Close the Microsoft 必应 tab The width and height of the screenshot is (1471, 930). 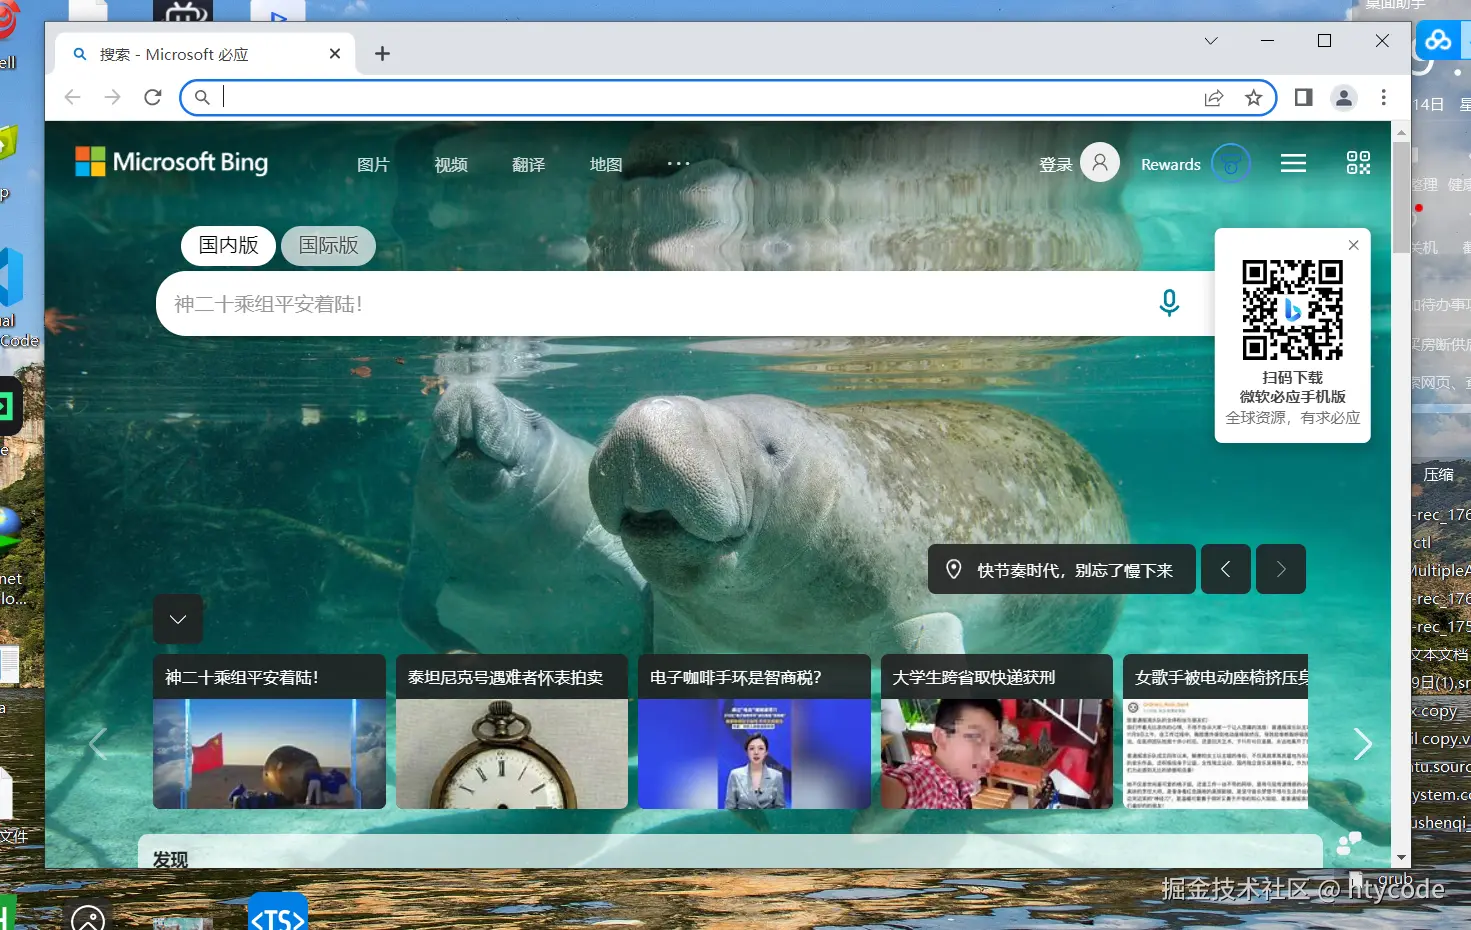335,53
